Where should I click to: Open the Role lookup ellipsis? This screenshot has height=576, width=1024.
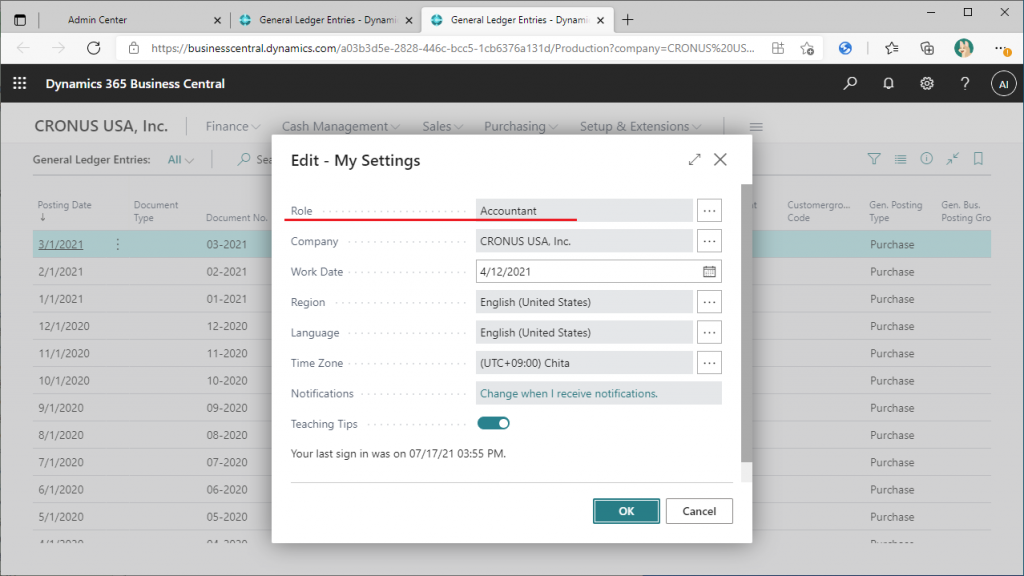709,211
